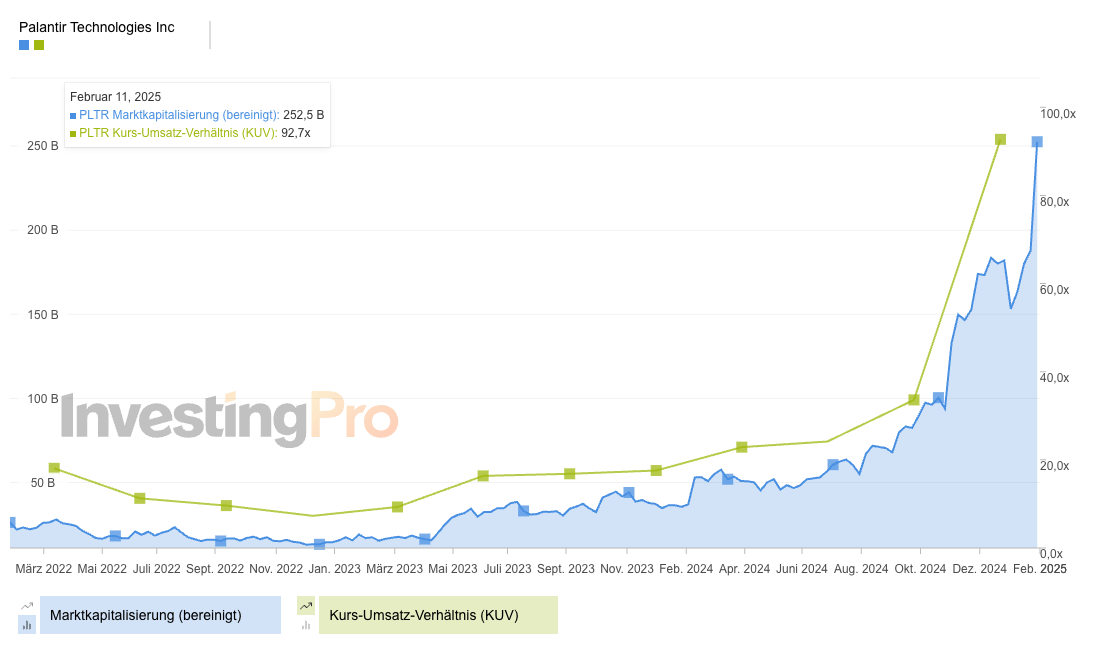
Task: Click the 50 B left axis label
Action: (43, 483)
